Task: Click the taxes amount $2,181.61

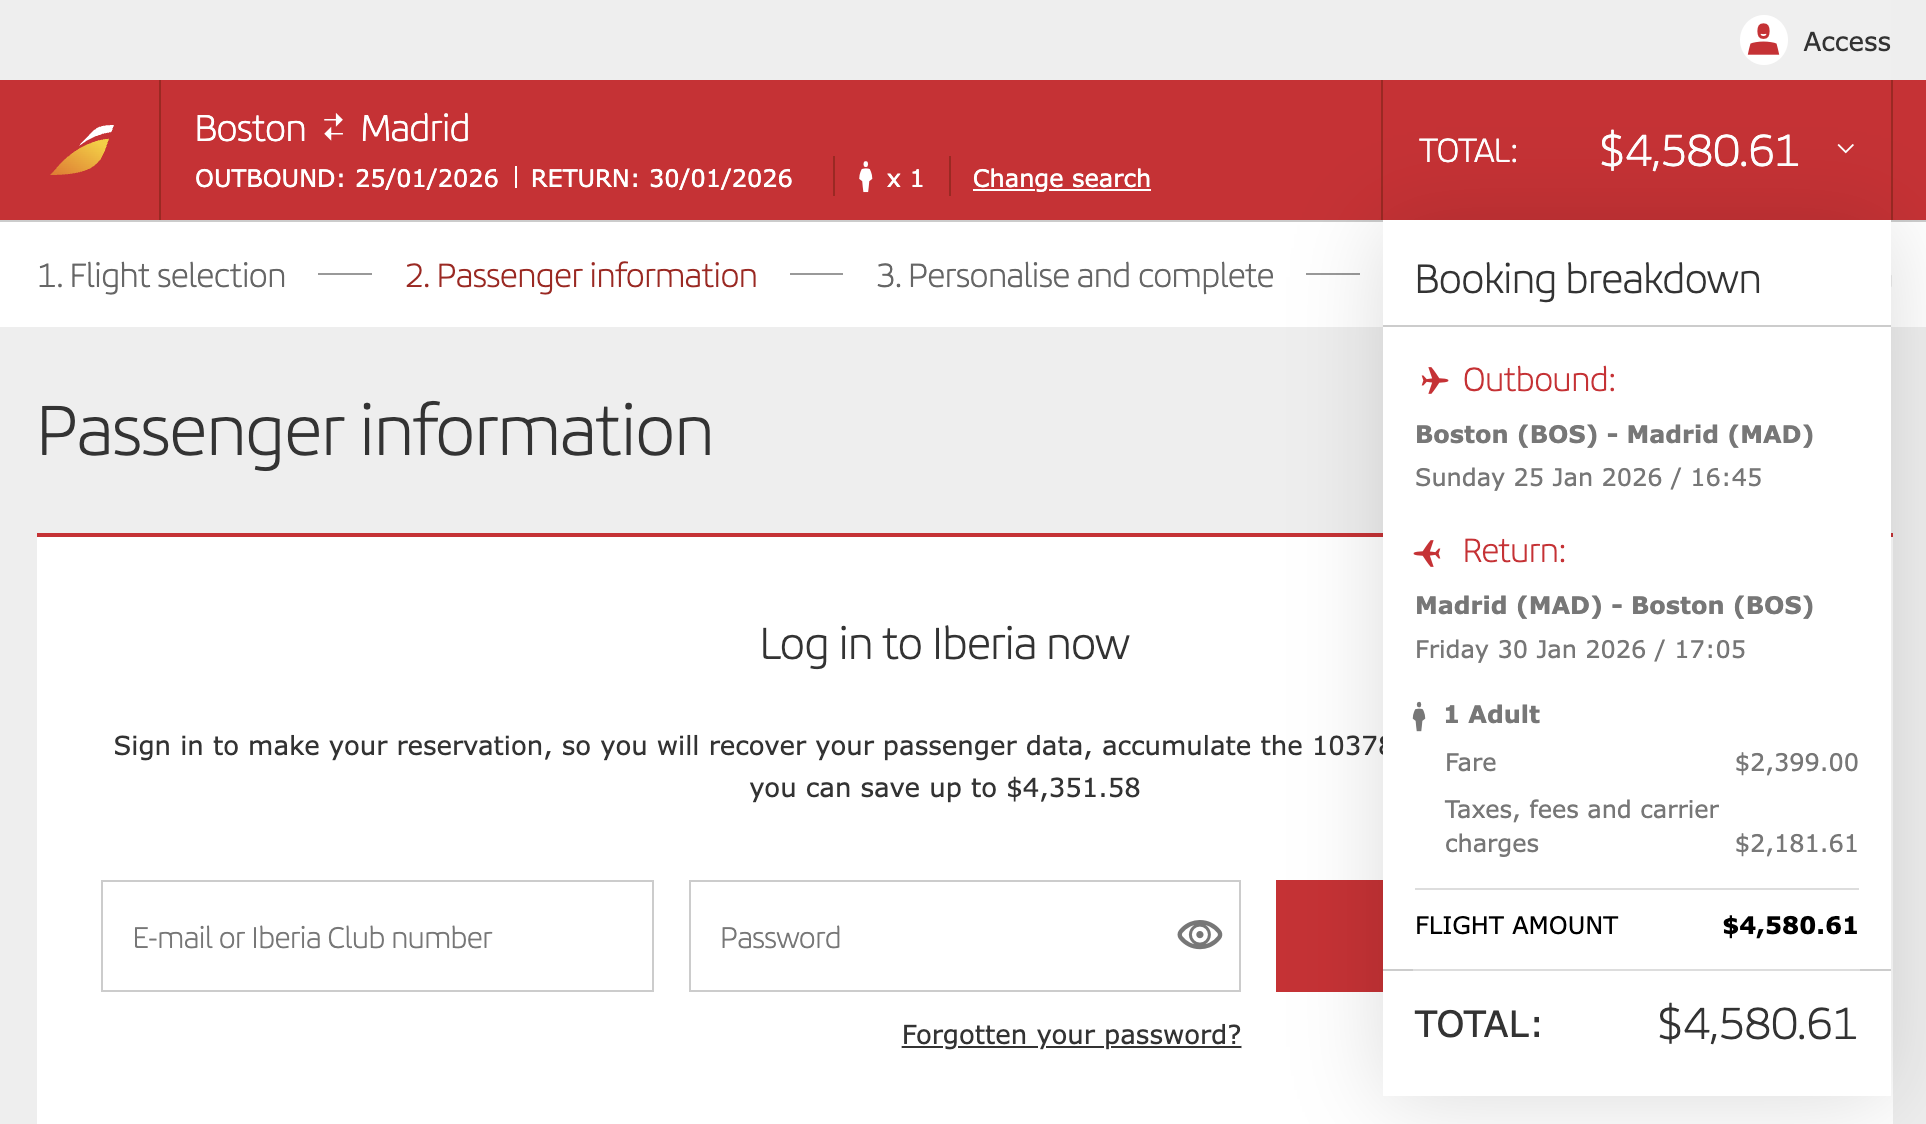Action: (1796, 843)
